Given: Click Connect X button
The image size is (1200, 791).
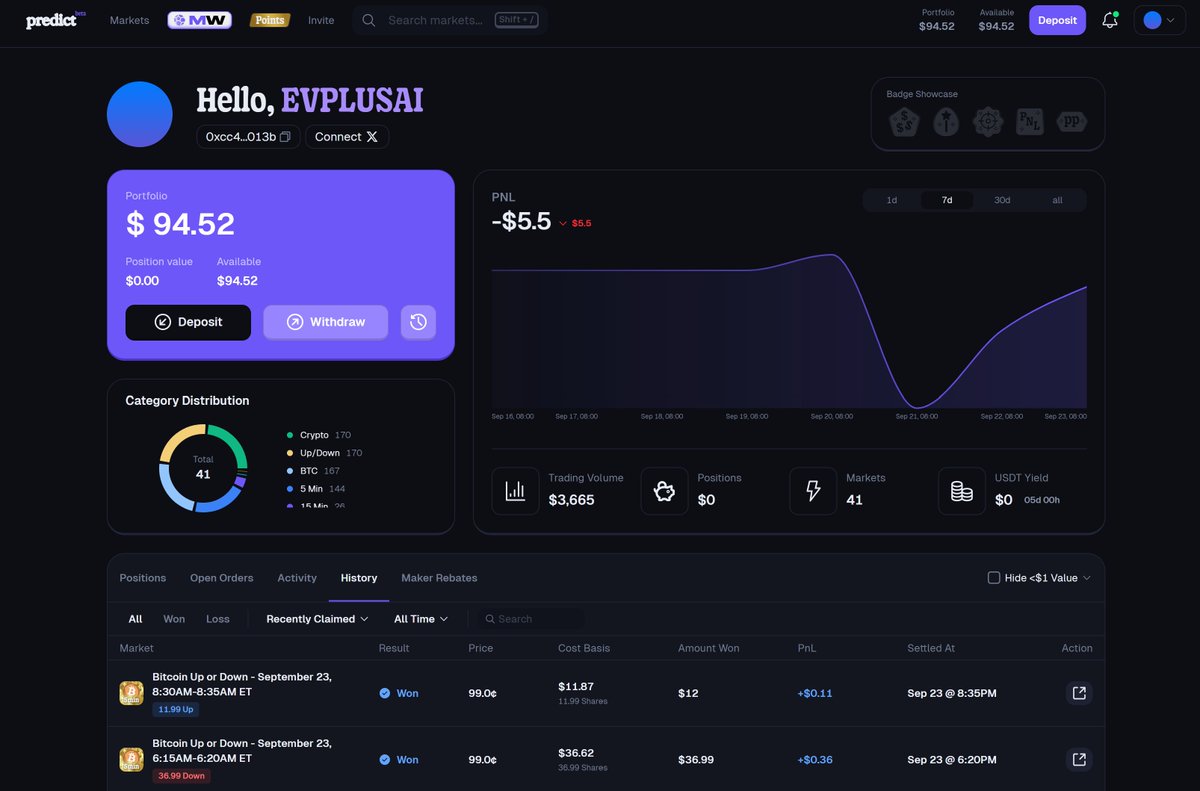Looking at the screenshot, I should 347,137.
